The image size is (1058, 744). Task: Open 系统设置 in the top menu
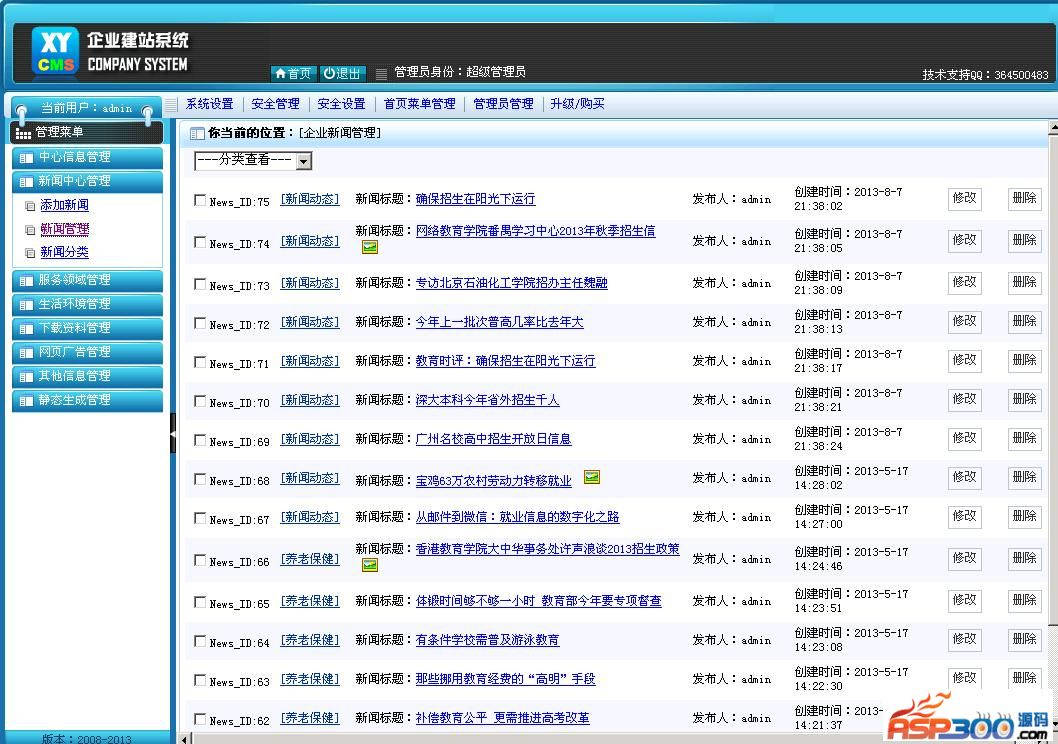209,104
